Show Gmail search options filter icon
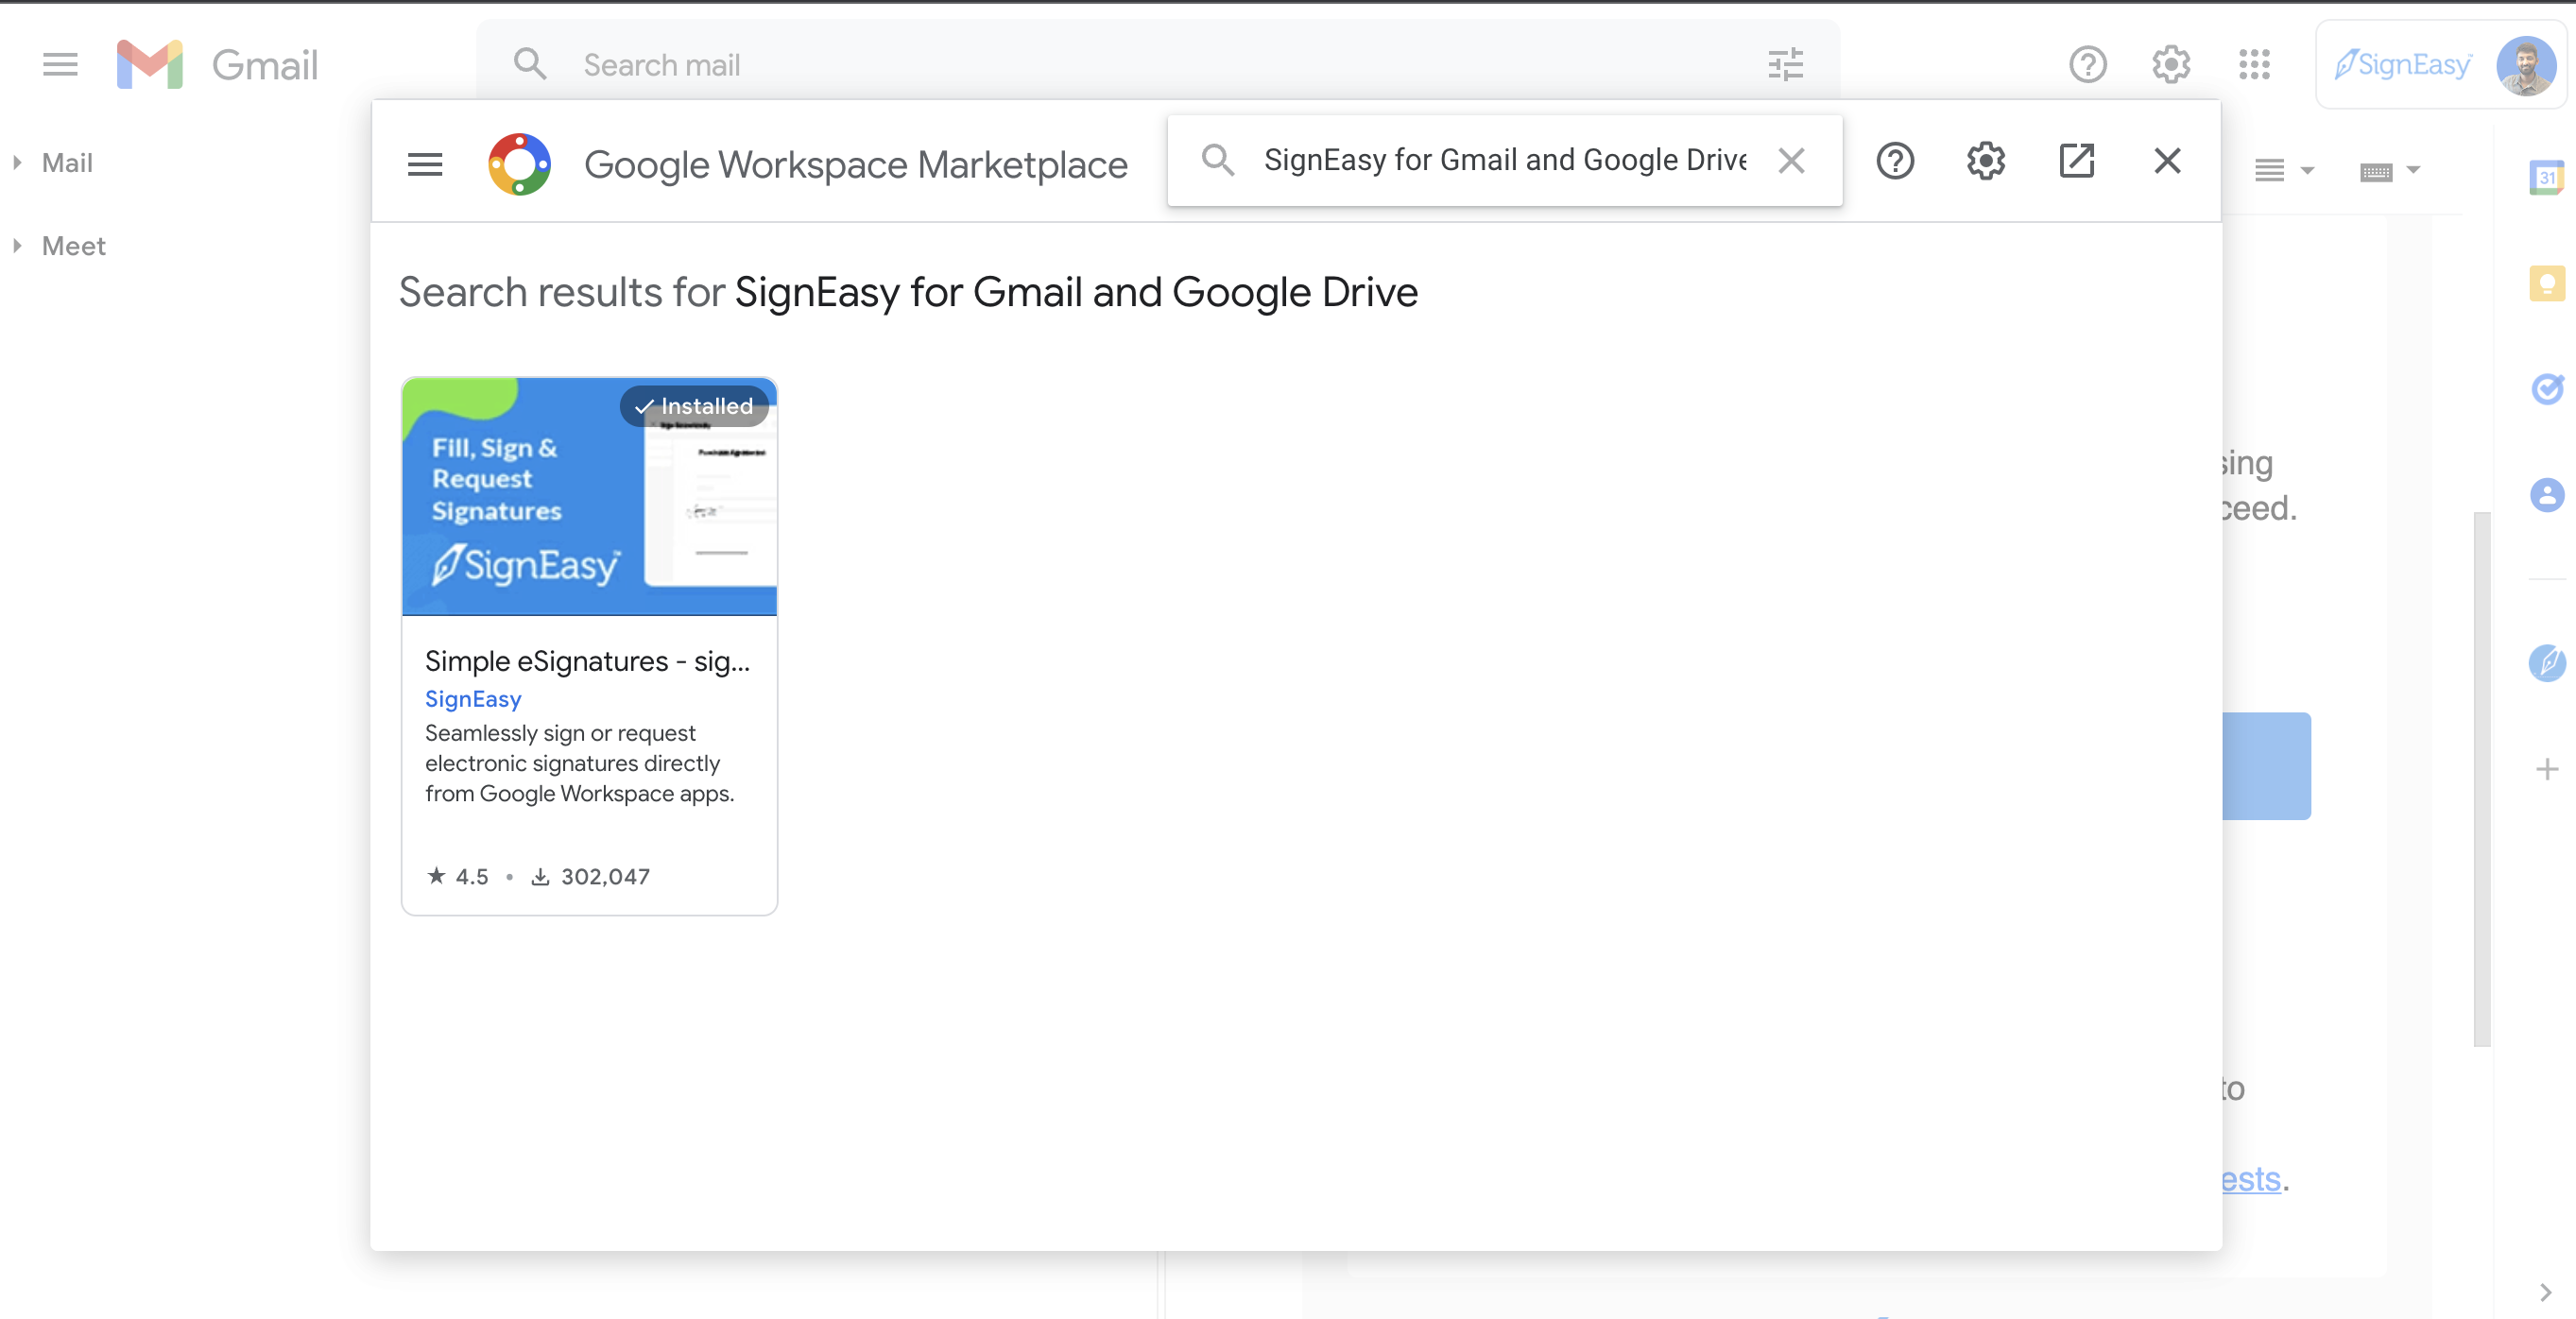Viewport: 2576px width, 1319px height. 1785,65
